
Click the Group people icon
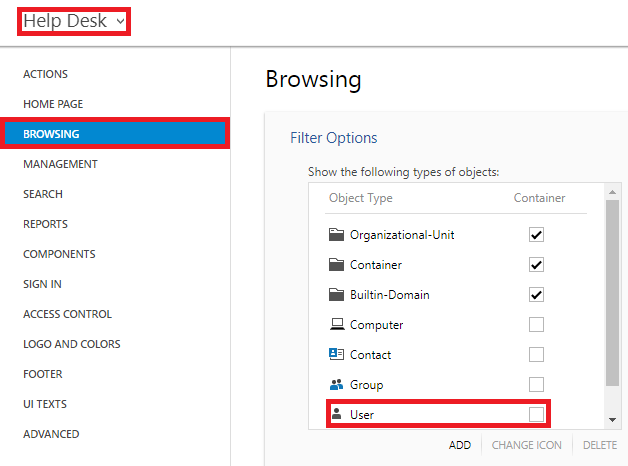[336, 384]
